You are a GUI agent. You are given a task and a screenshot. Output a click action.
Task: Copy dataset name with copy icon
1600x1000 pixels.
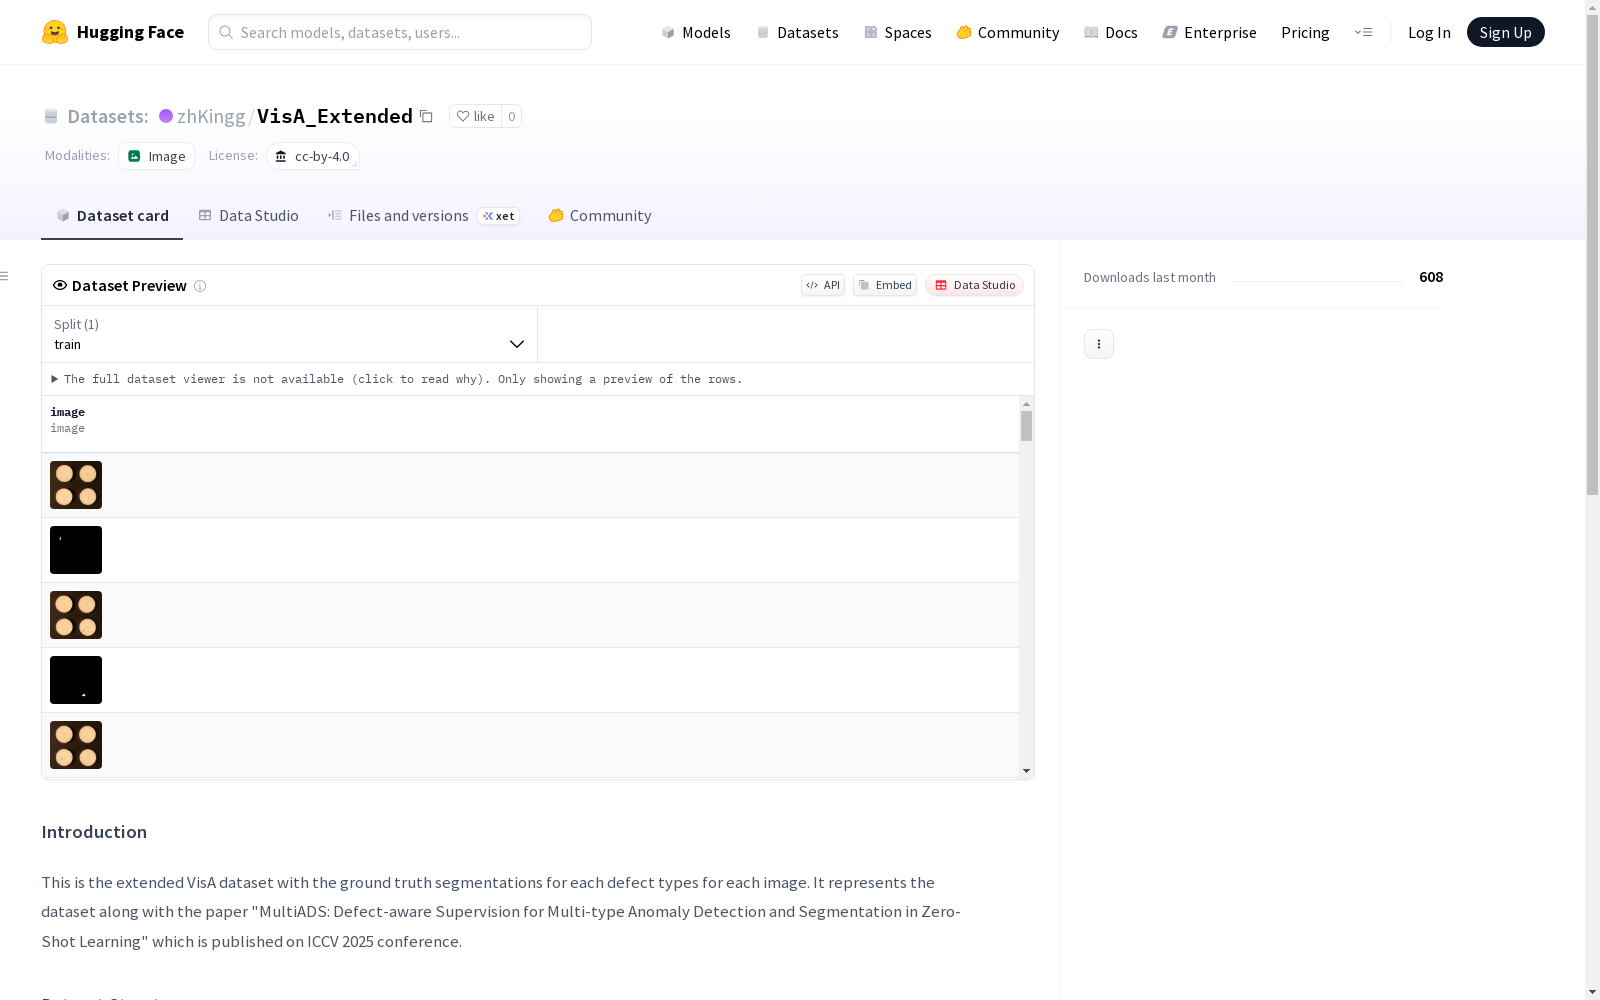[x=426, y=116]
